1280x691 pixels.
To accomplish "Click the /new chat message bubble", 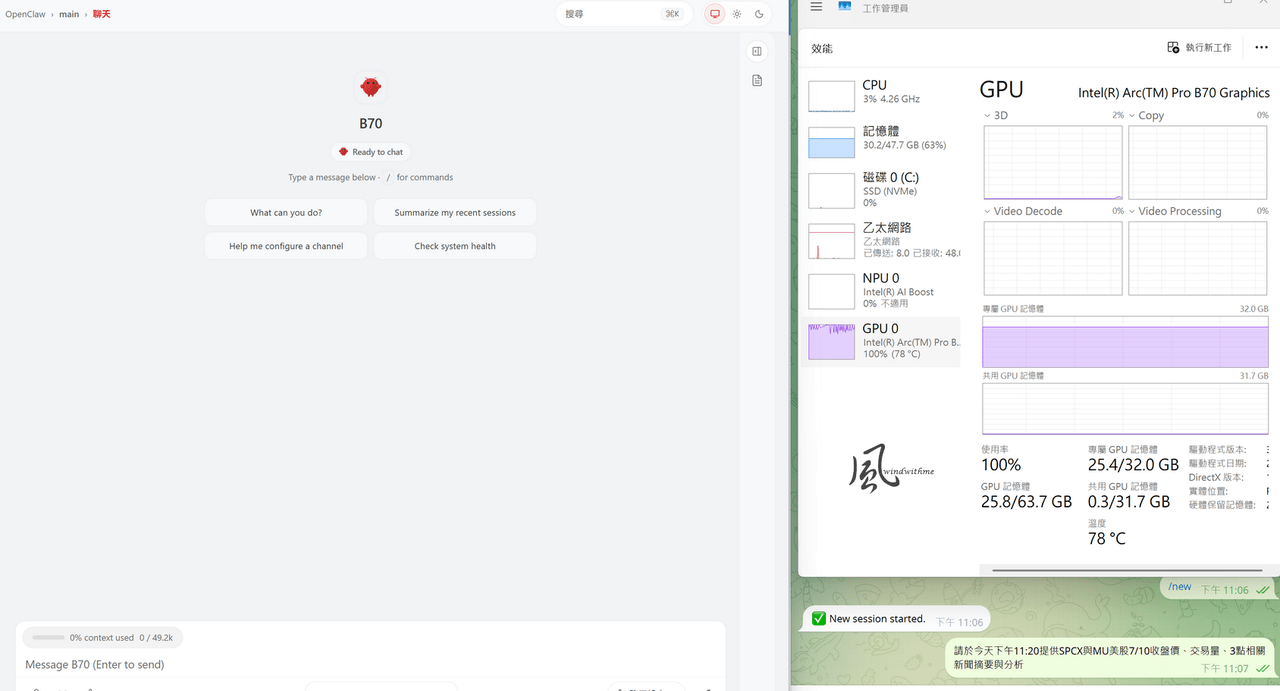I will tap(1216, 589).
